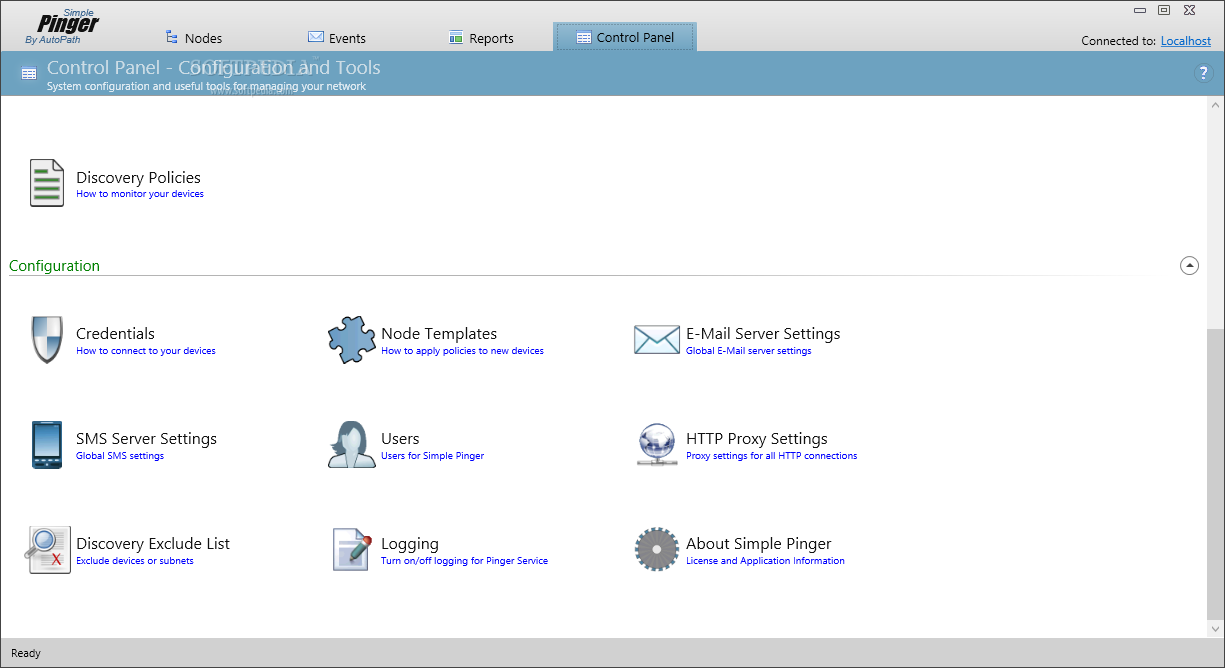Click the HTTP Proxy Settings title
Viewport: 1225px width, 668px height.
coord(757,438)
